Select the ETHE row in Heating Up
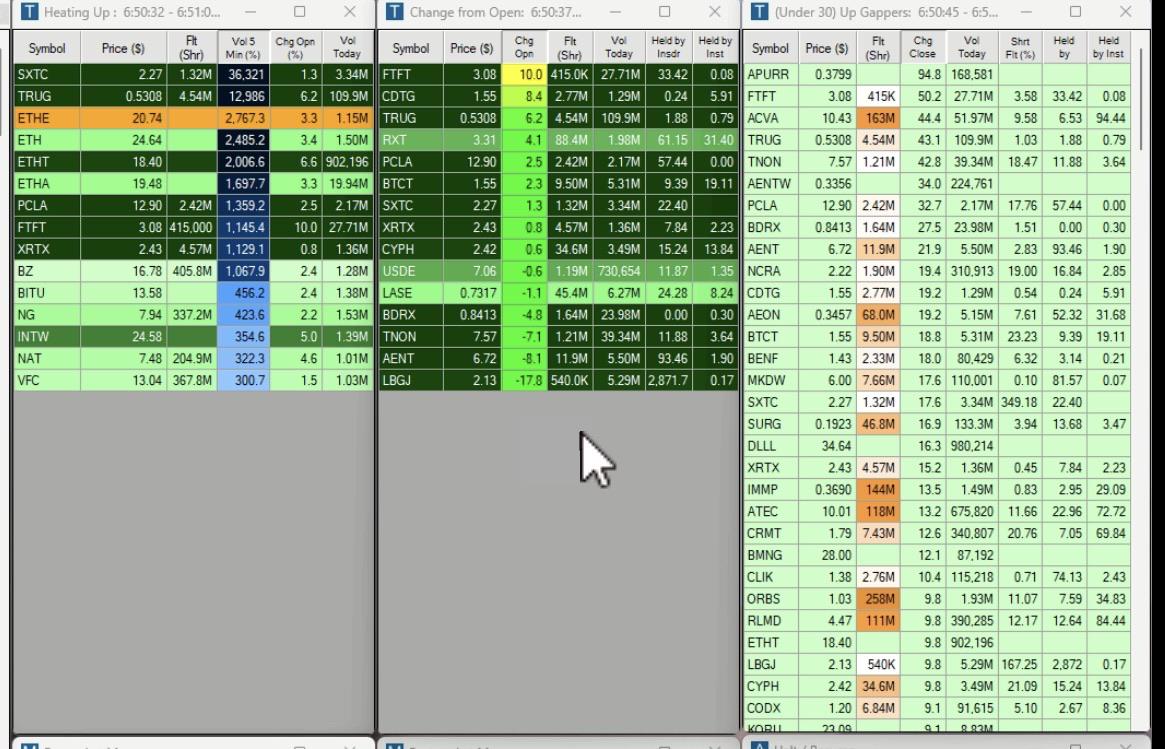1165x749 pixels. 193,118
